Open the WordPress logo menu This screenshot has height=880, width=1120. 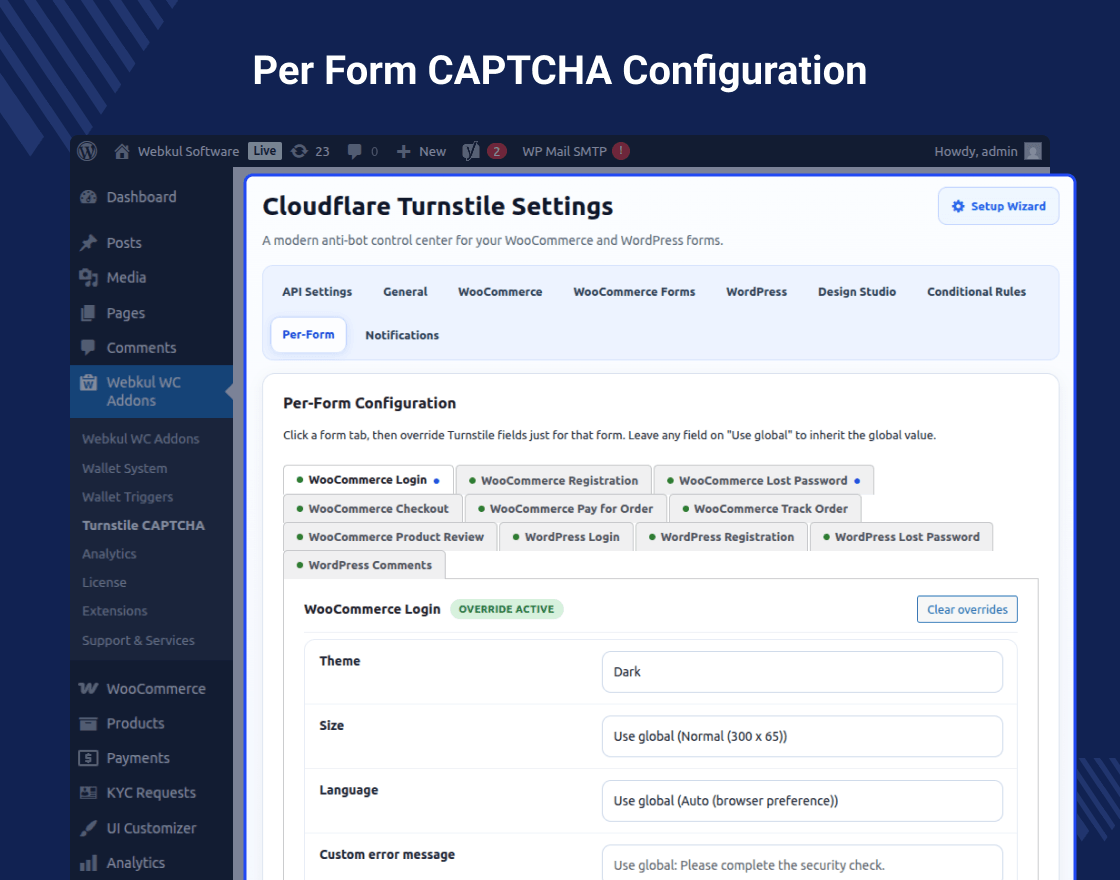pyautogui.click(x=87, y=151)
